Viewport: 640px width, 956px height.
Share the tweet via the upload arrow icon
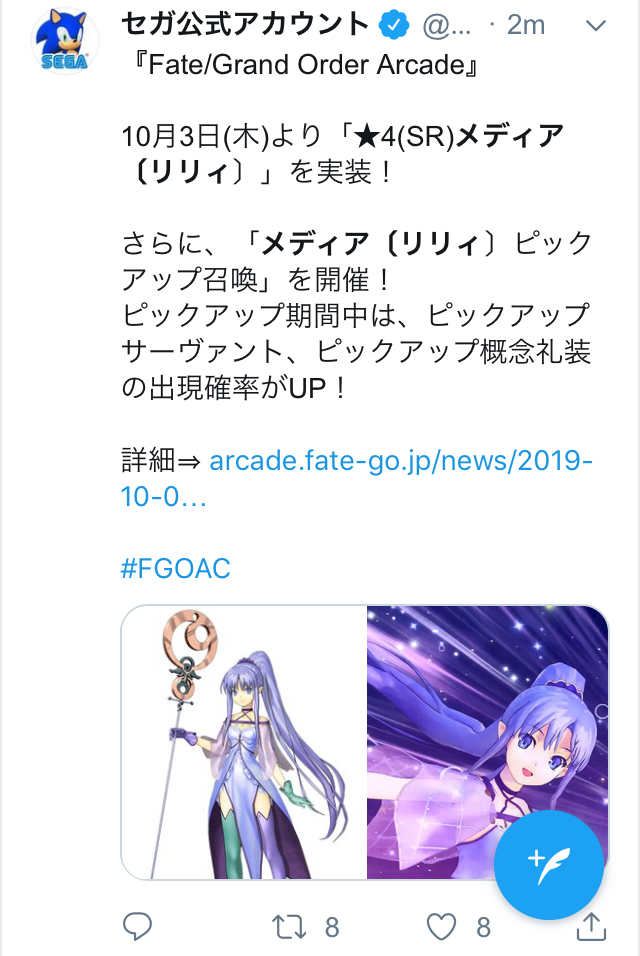point(591,926)
